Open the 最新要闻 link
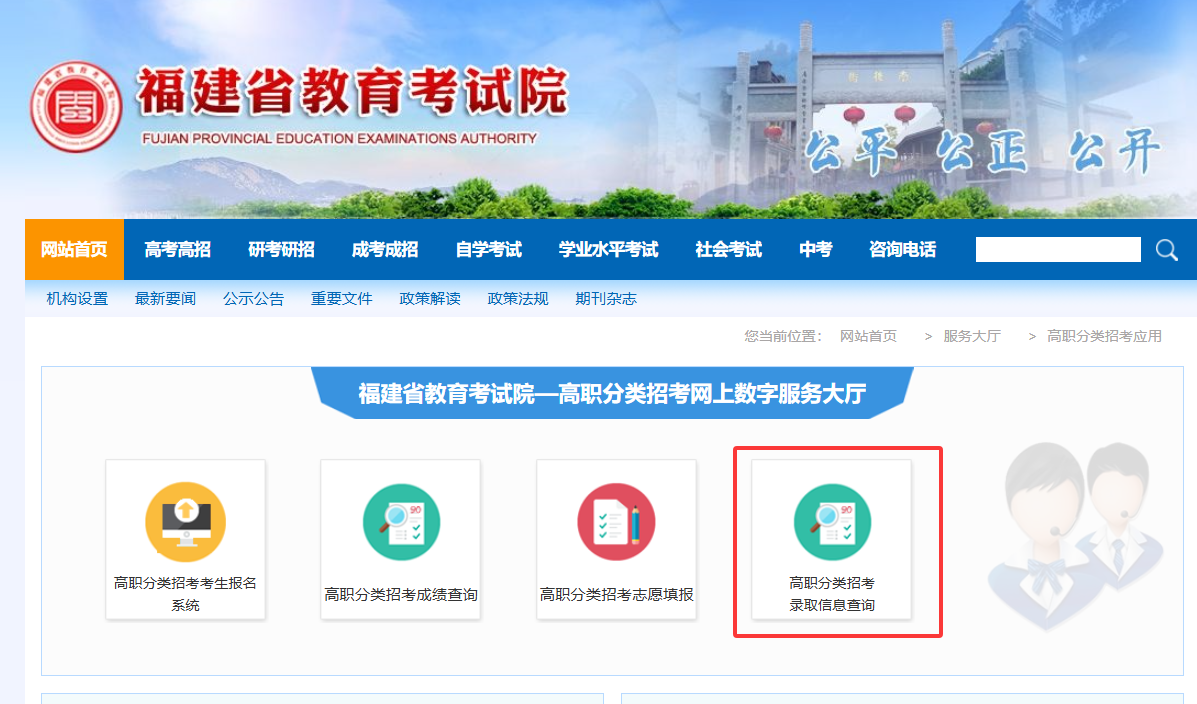Image resolution: width=1197 pixels, height=704 pixels. click(x=165, y=297)
